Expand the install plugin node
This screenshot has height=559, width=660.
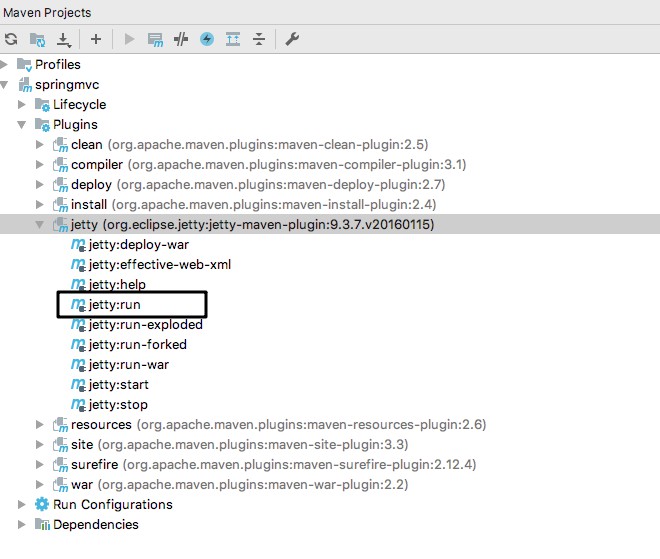click(40, 205)
